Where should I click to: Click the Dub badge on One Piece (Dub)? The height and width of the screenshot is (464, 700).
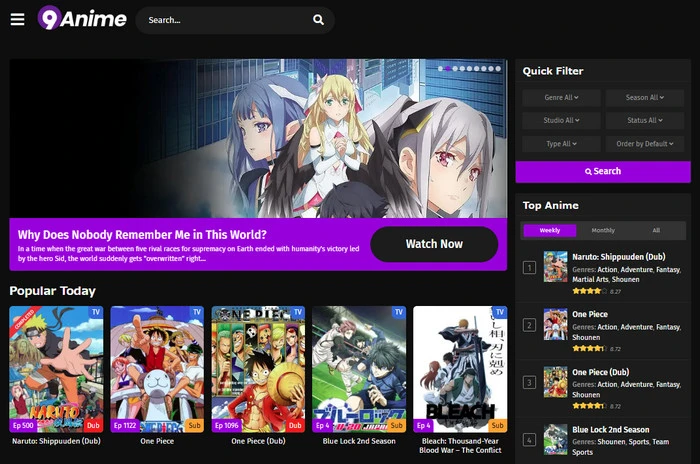click(295, 425)
